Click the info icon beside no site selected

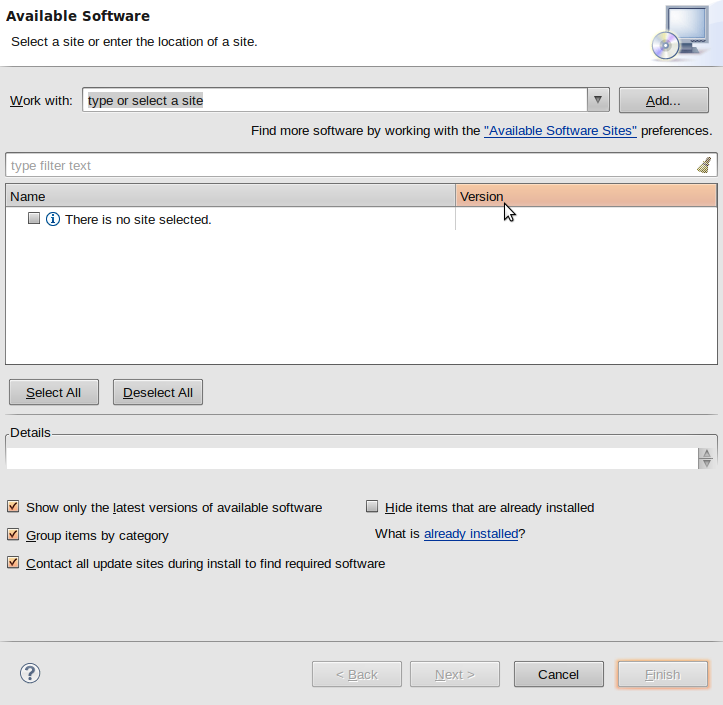[53, 219]
